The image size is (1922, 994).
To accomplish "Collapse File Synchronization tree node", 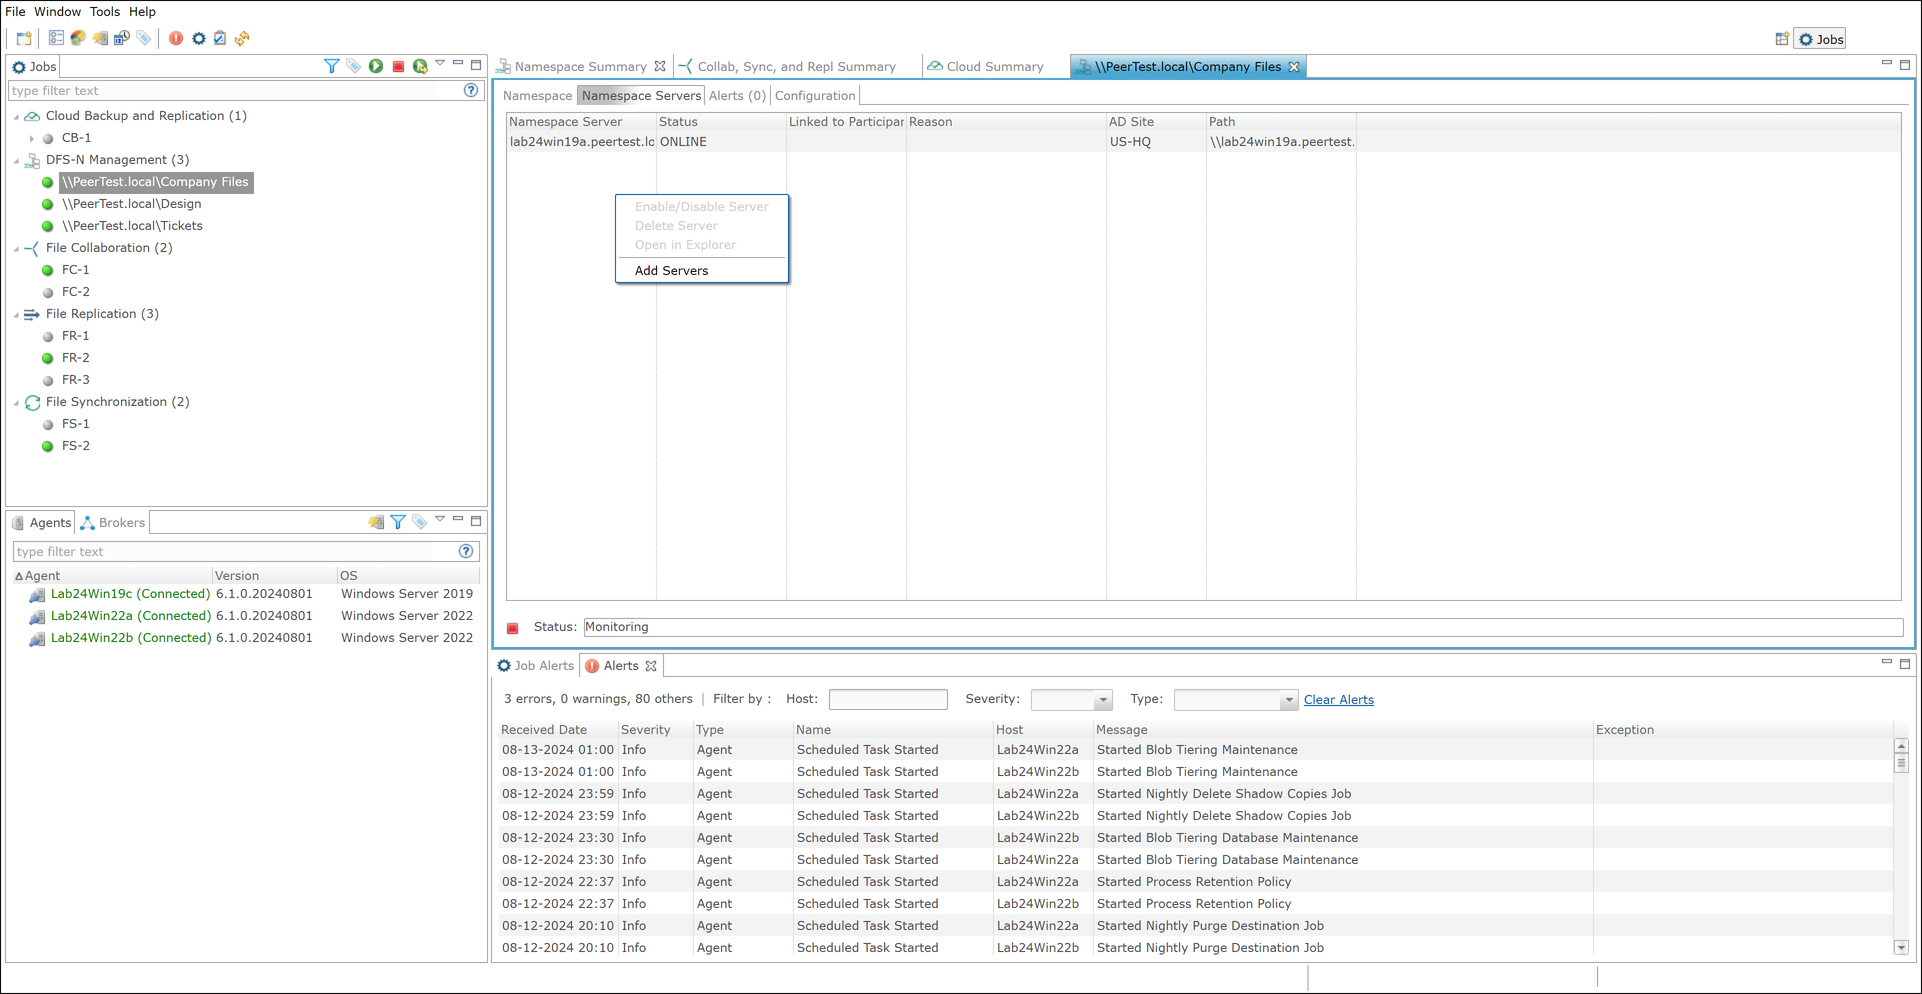I will [x=16, y=402].
